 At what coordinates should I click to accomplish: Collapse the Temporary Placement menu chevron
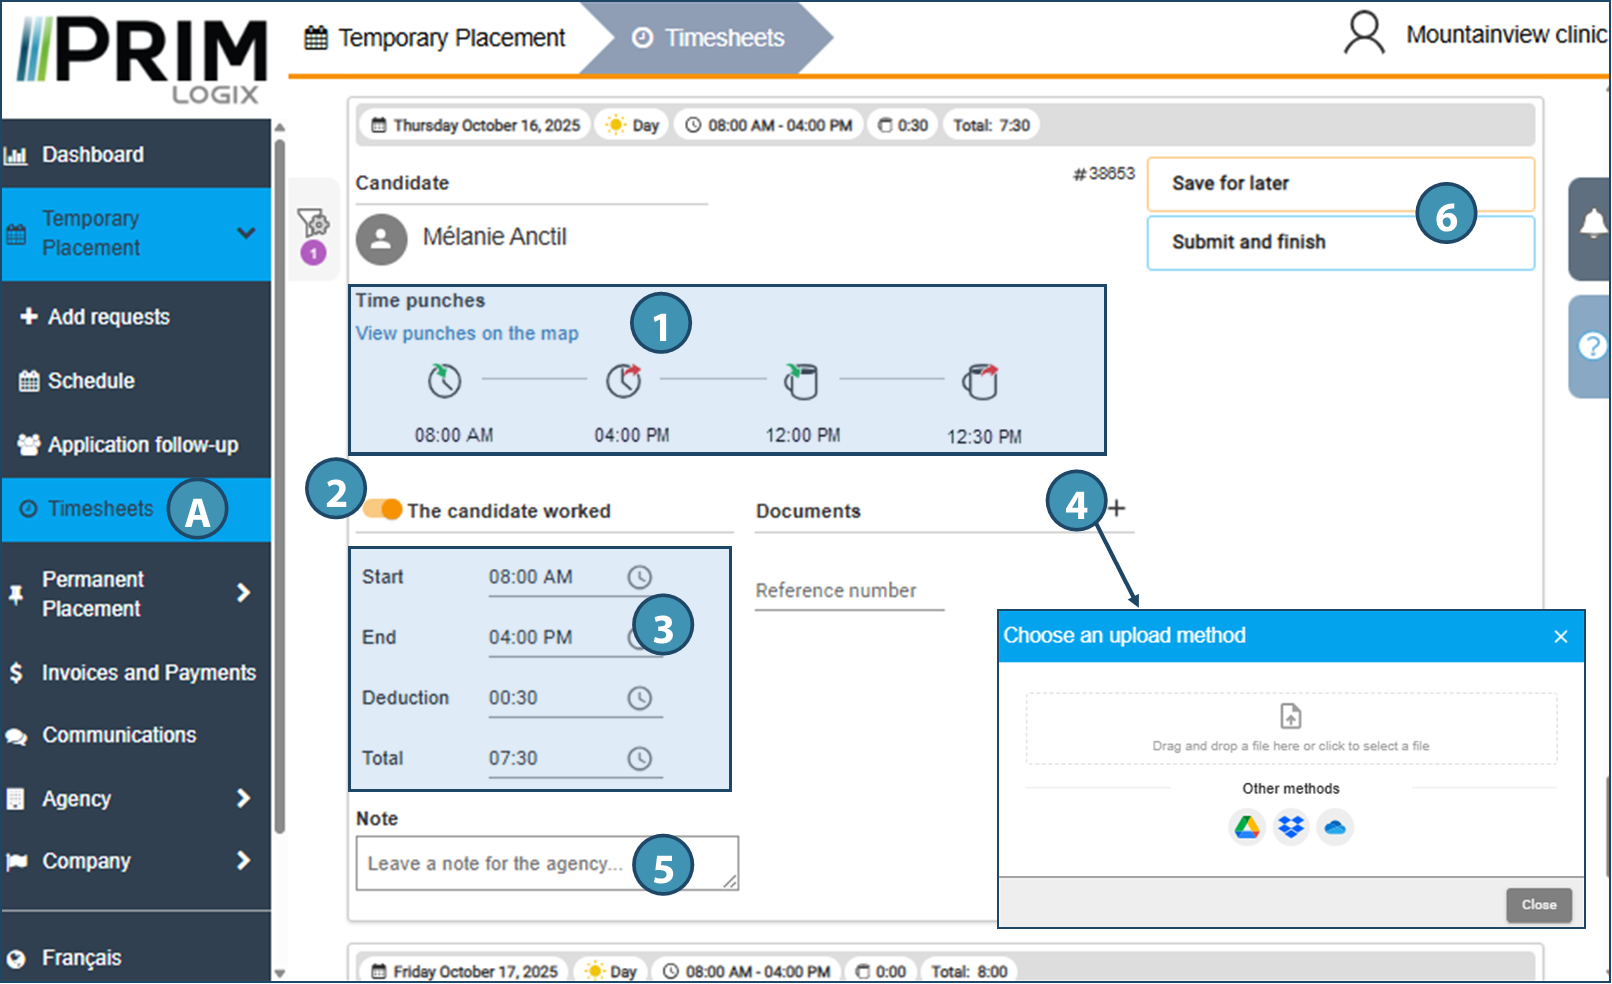tap(245, 233)
